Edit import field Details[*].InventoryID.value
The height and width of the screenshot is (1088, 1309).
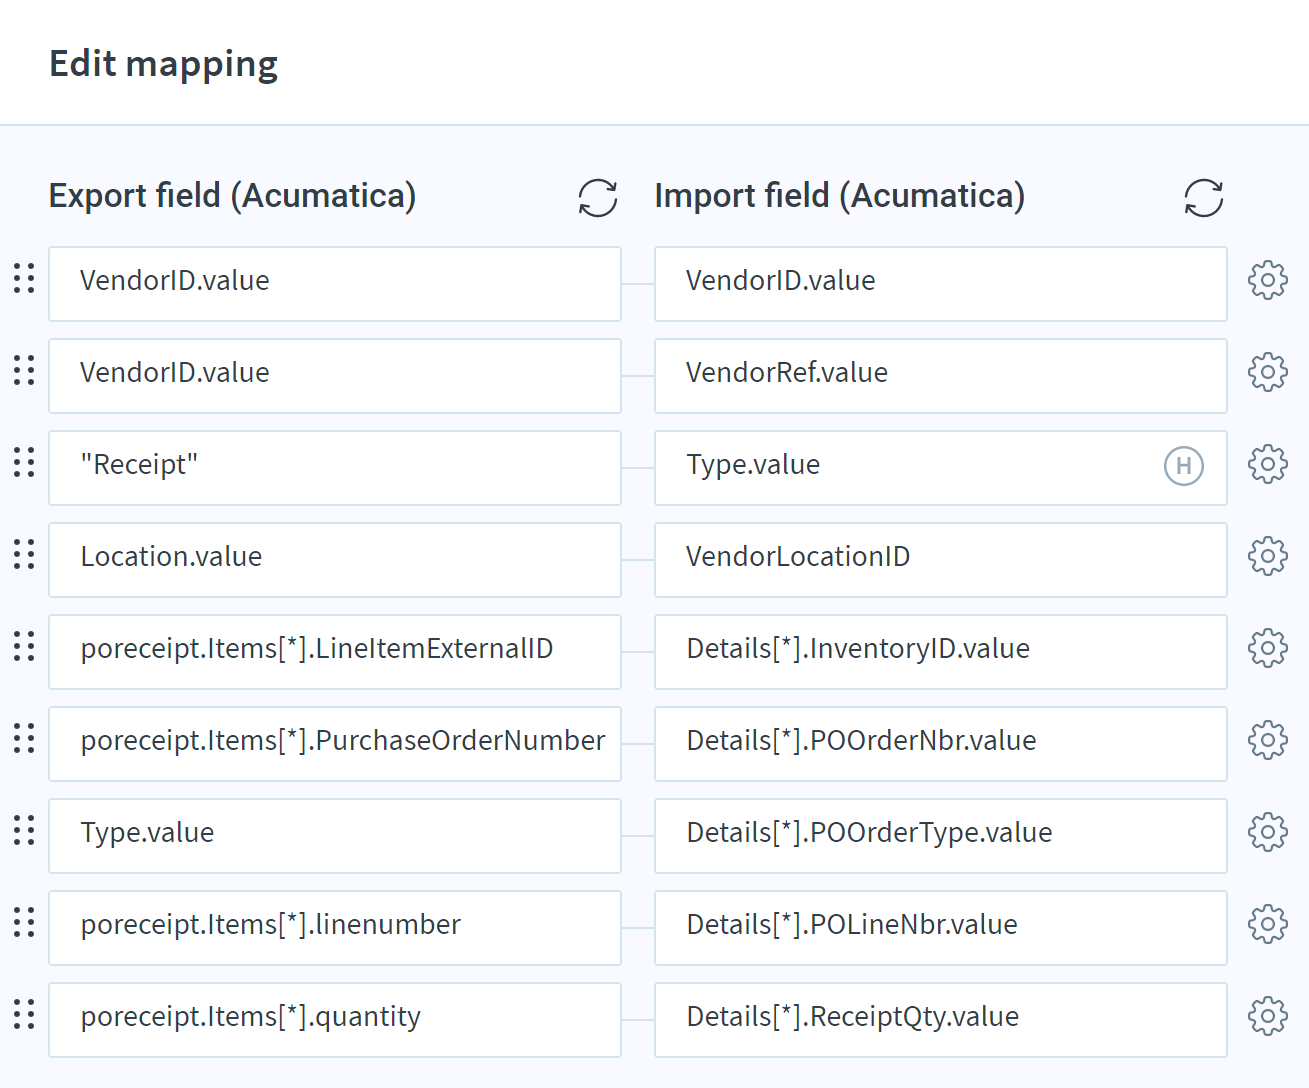point(941,652)
